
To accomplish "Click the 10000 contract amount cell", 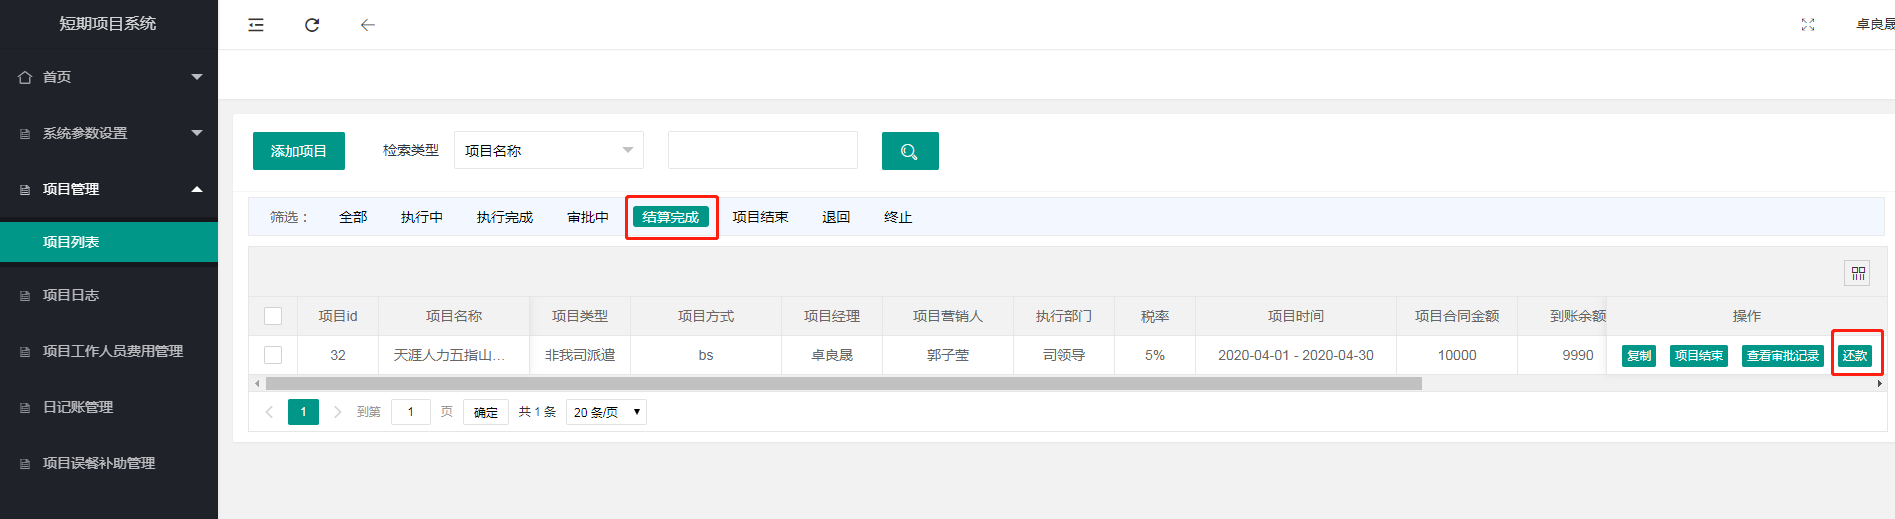I will tap(1457, 355).
